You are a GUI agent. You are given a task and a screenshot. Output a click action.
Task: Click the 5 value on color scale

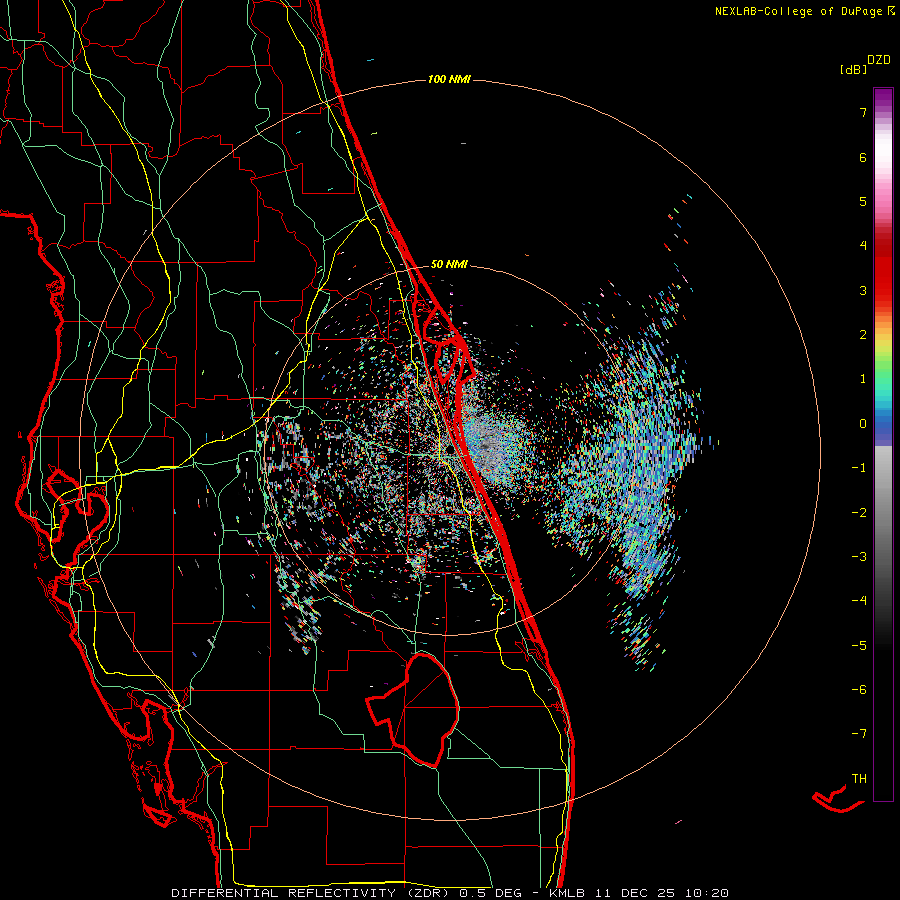point(863,201)
